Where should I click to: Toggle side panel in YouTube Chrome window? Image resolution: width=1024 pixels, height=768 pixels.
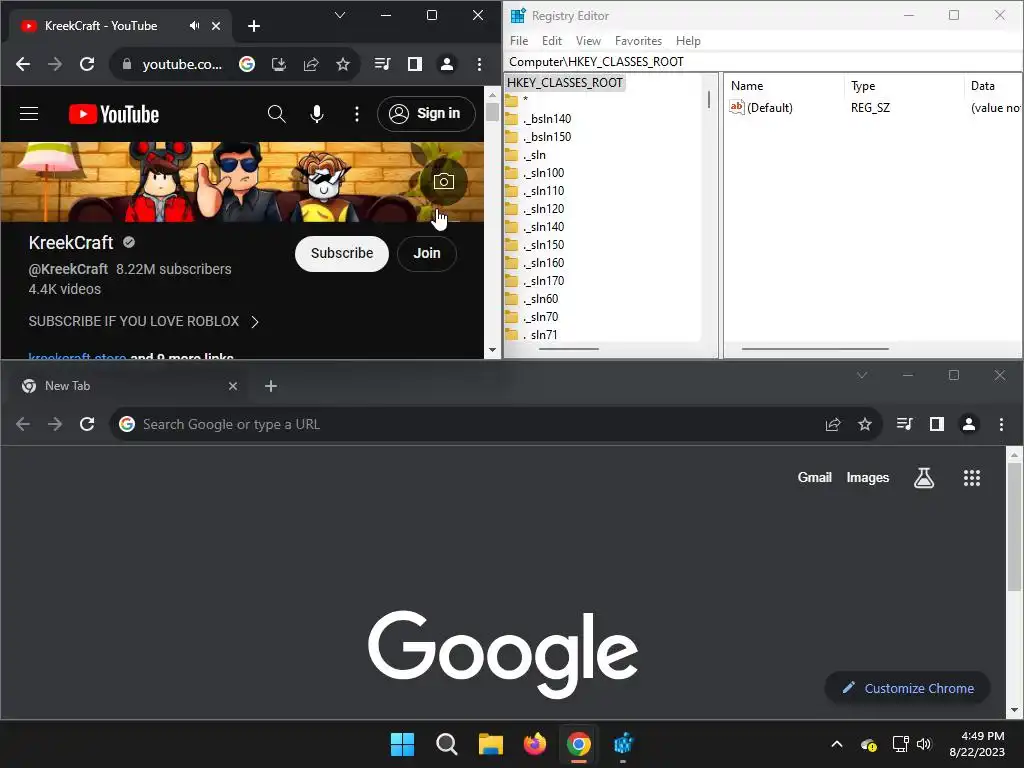[415, 64]
